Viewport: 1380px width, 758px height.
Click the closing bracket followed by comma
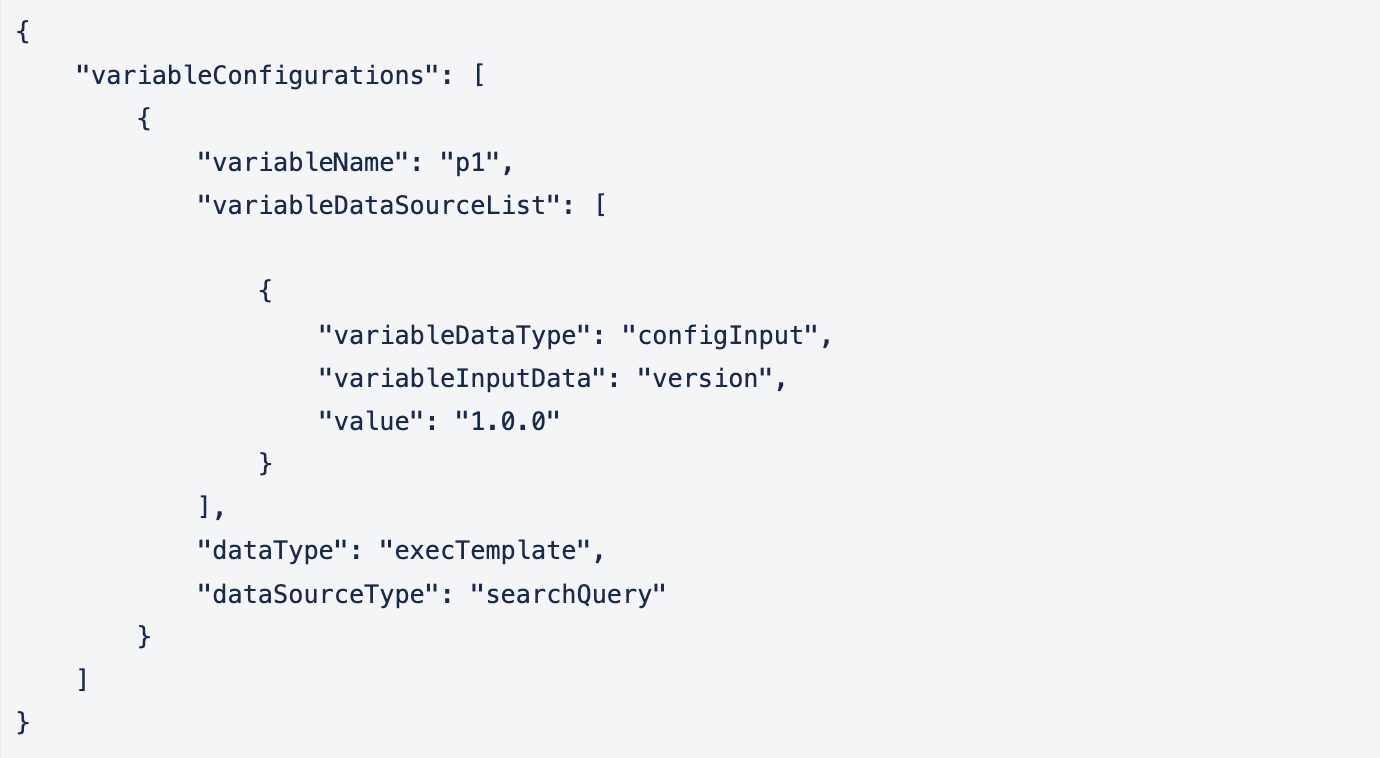(x=207, y=508)
